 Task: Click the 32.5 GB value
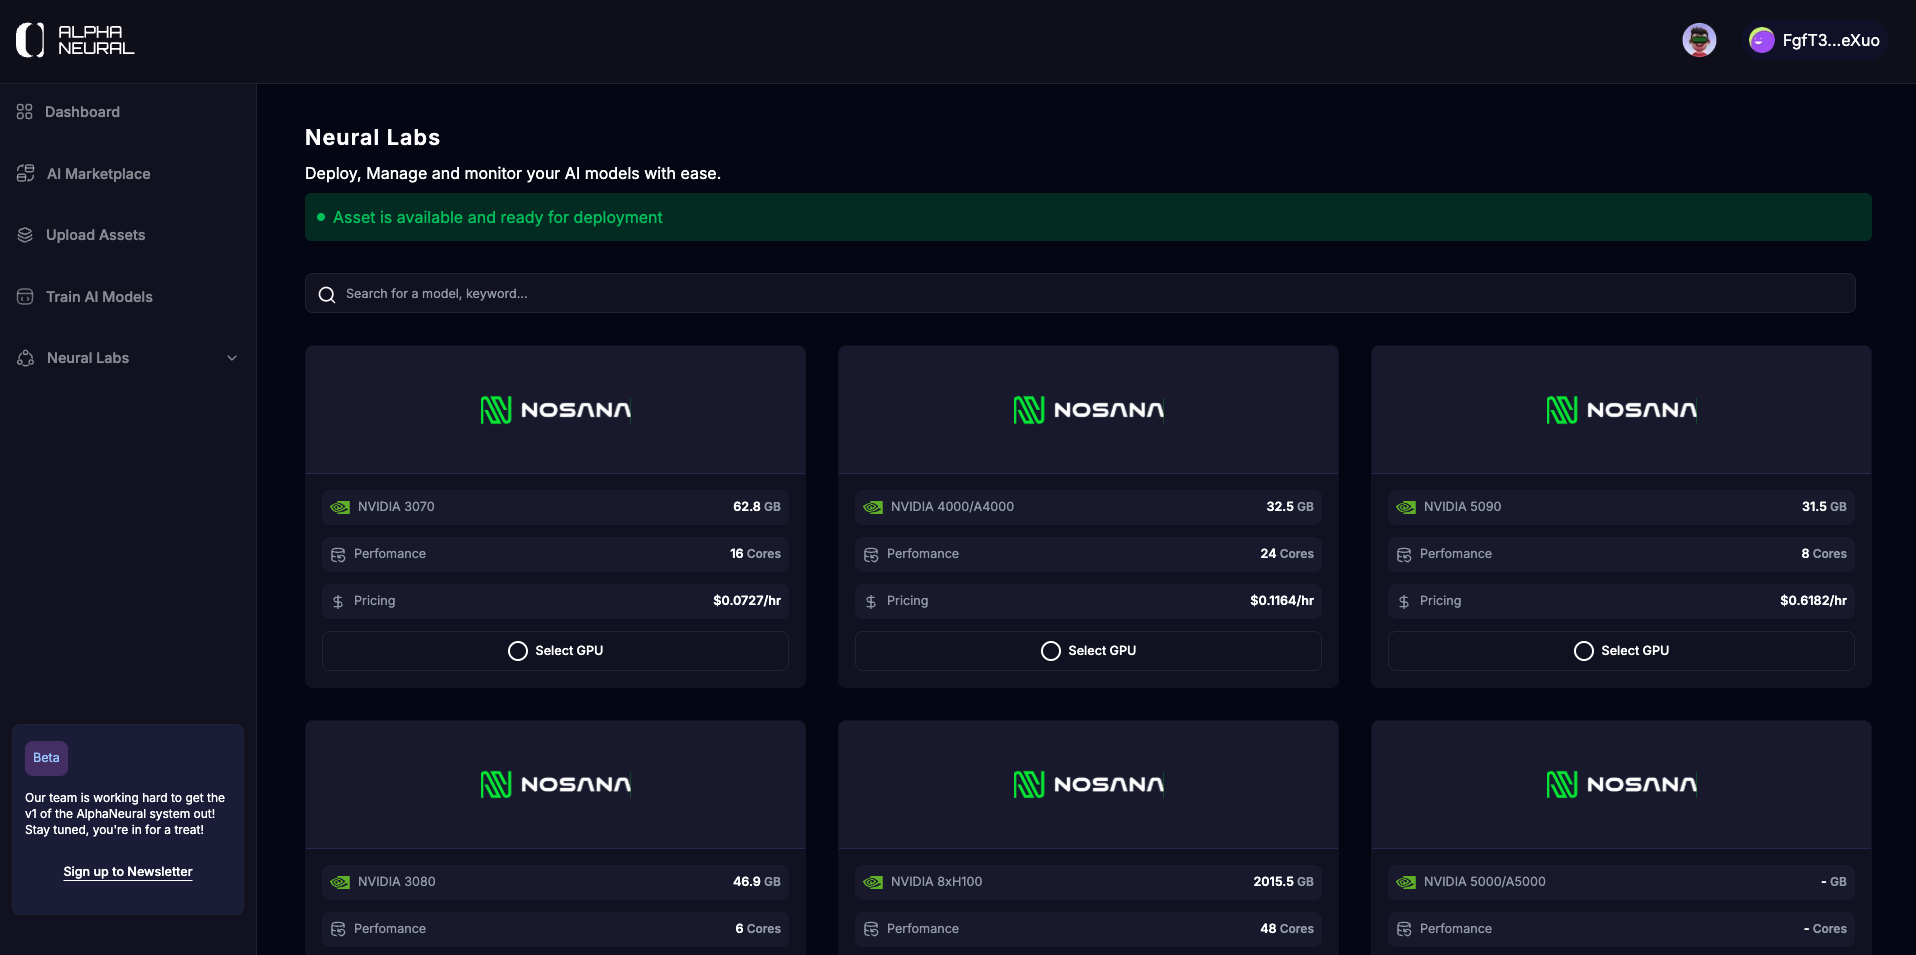click(1290, 507)
